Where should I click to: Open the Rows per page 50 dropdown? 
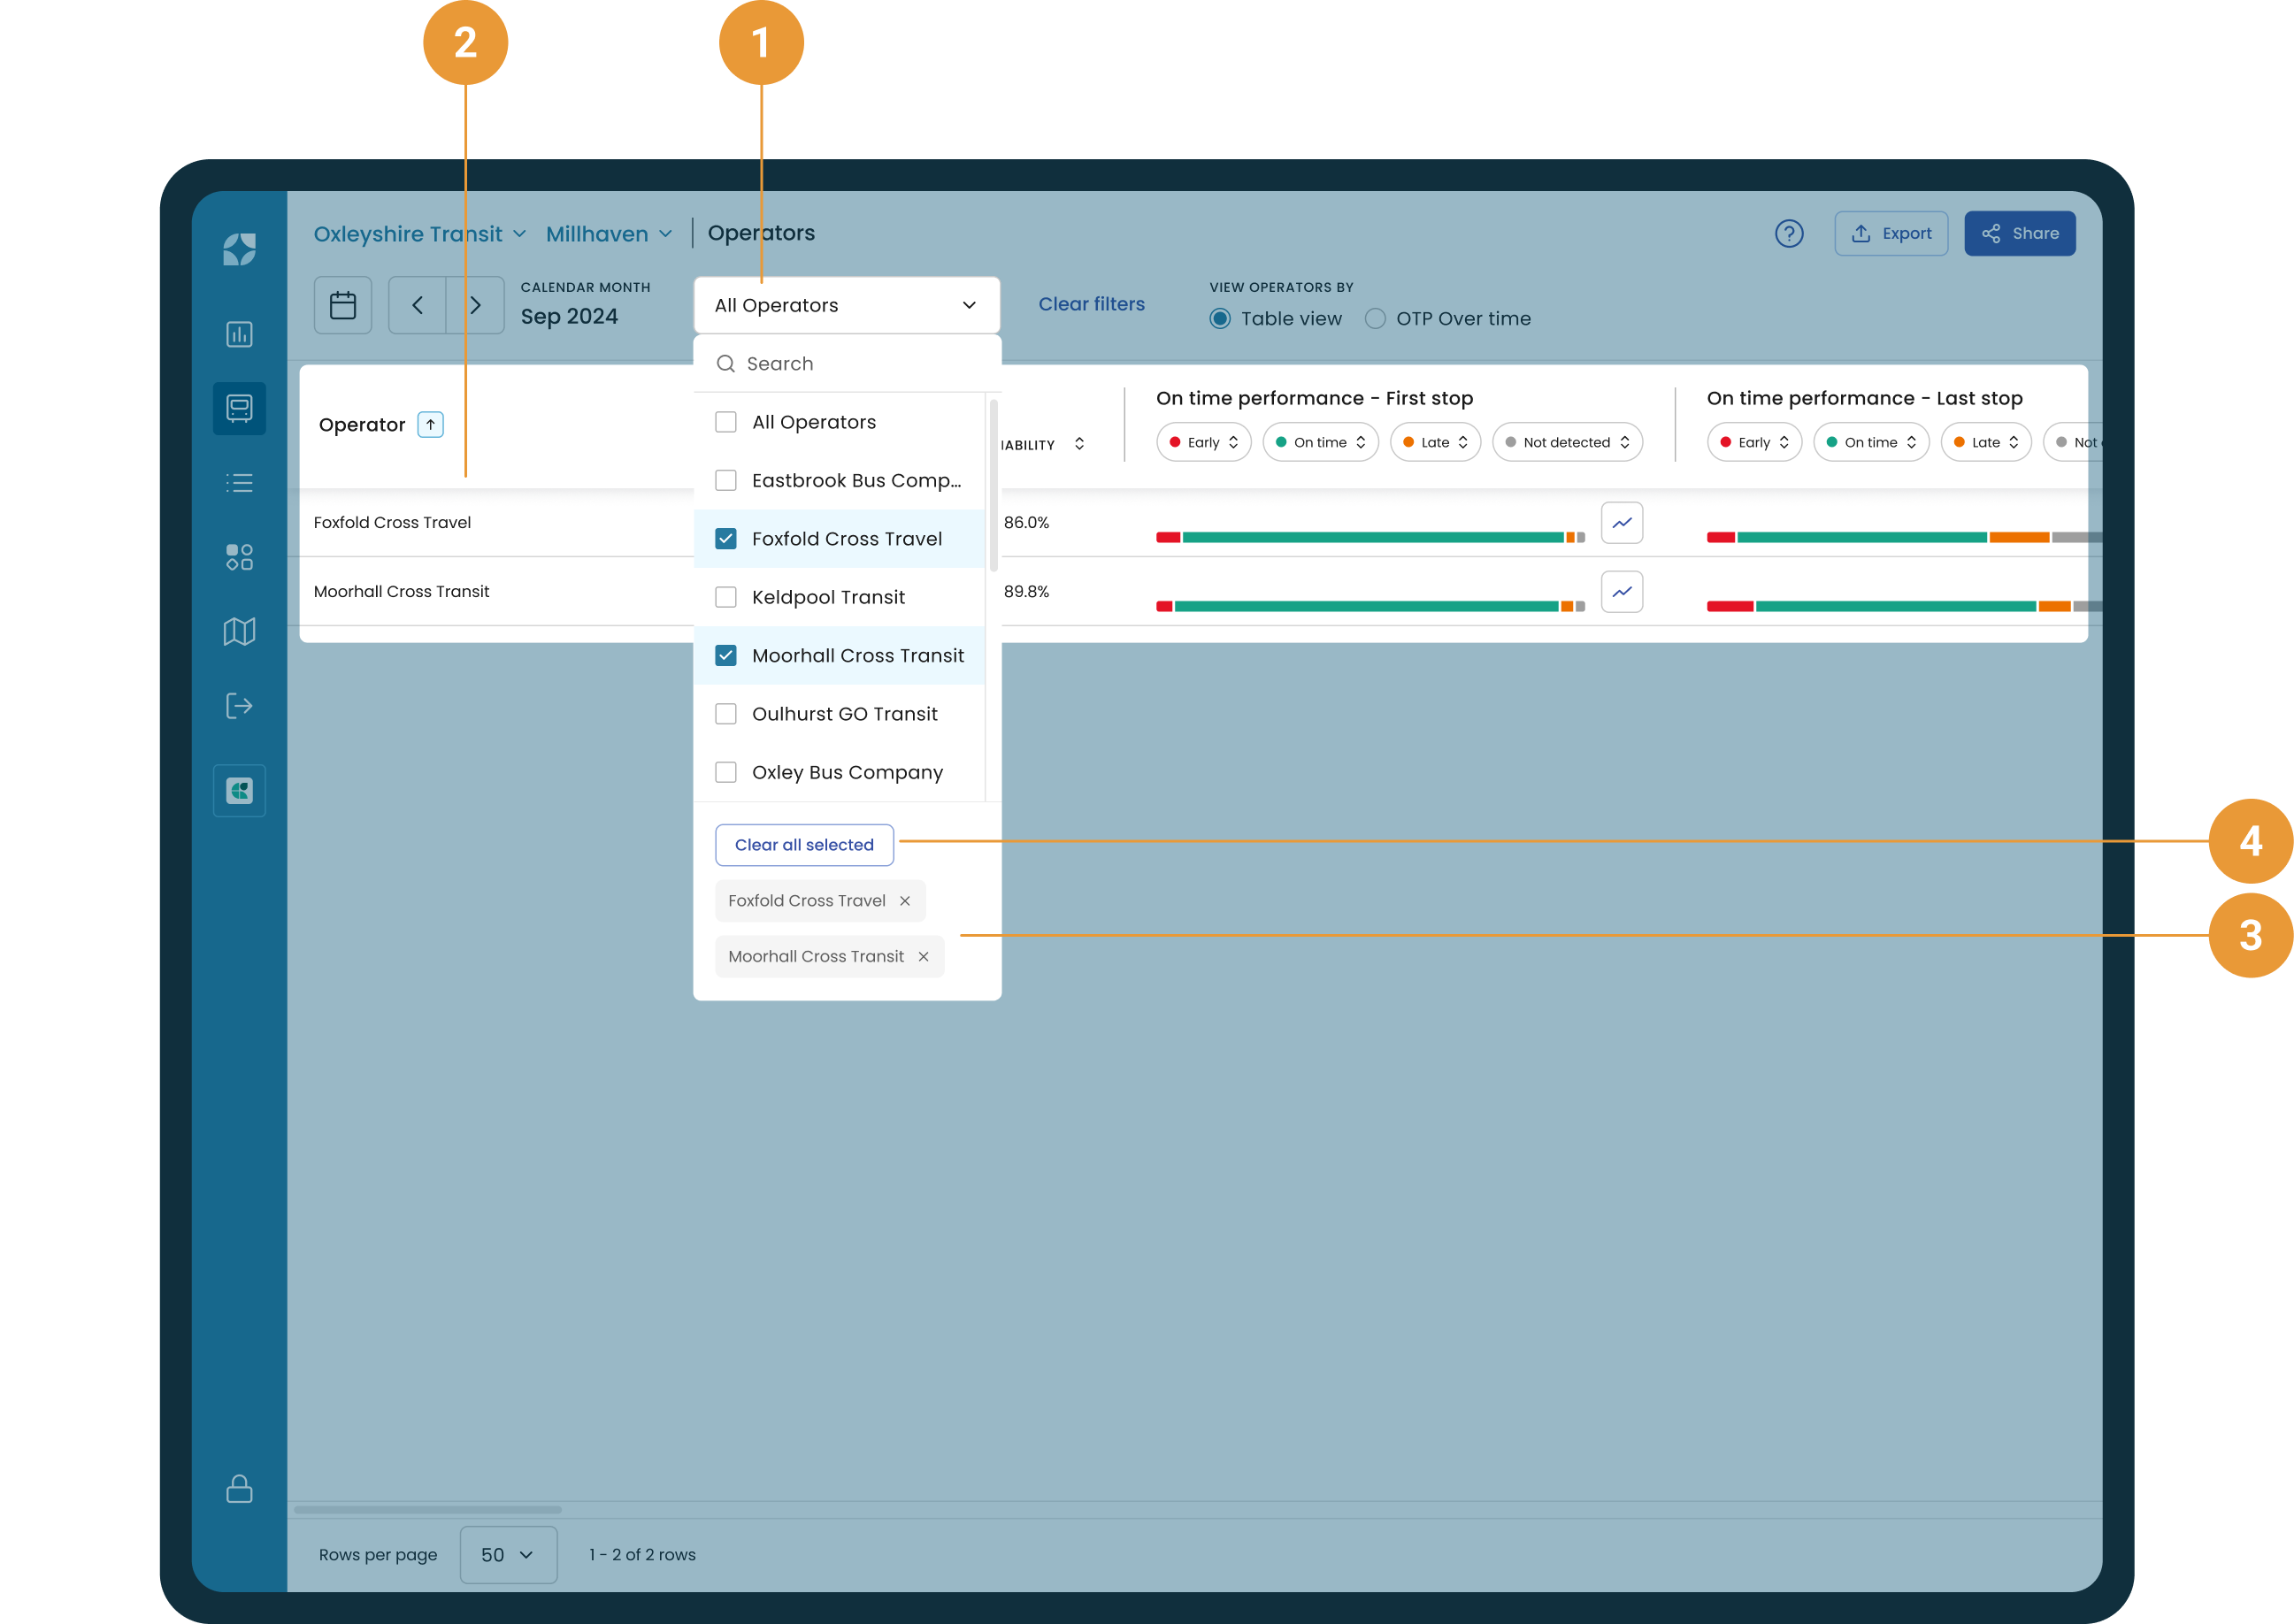(507, 1554)
